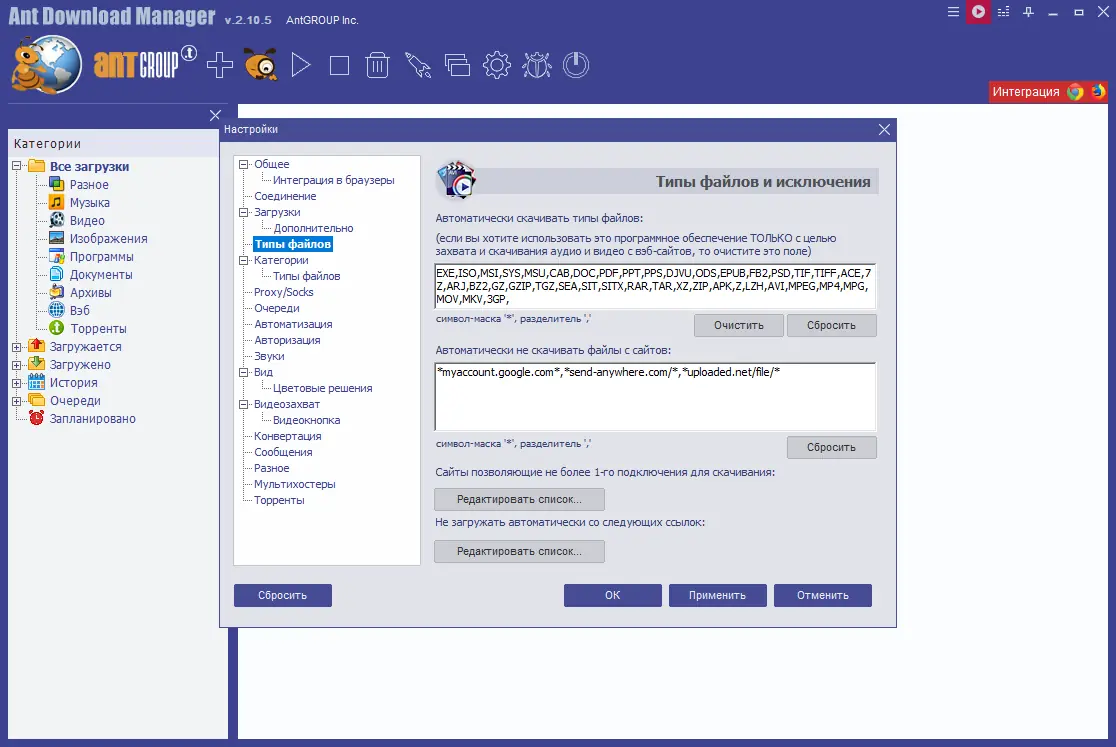This screenshot has height=747, width=1116.
Task: Open the Proxy/Socks settings page
Action: pyautogui.click(x=283, y=292)
